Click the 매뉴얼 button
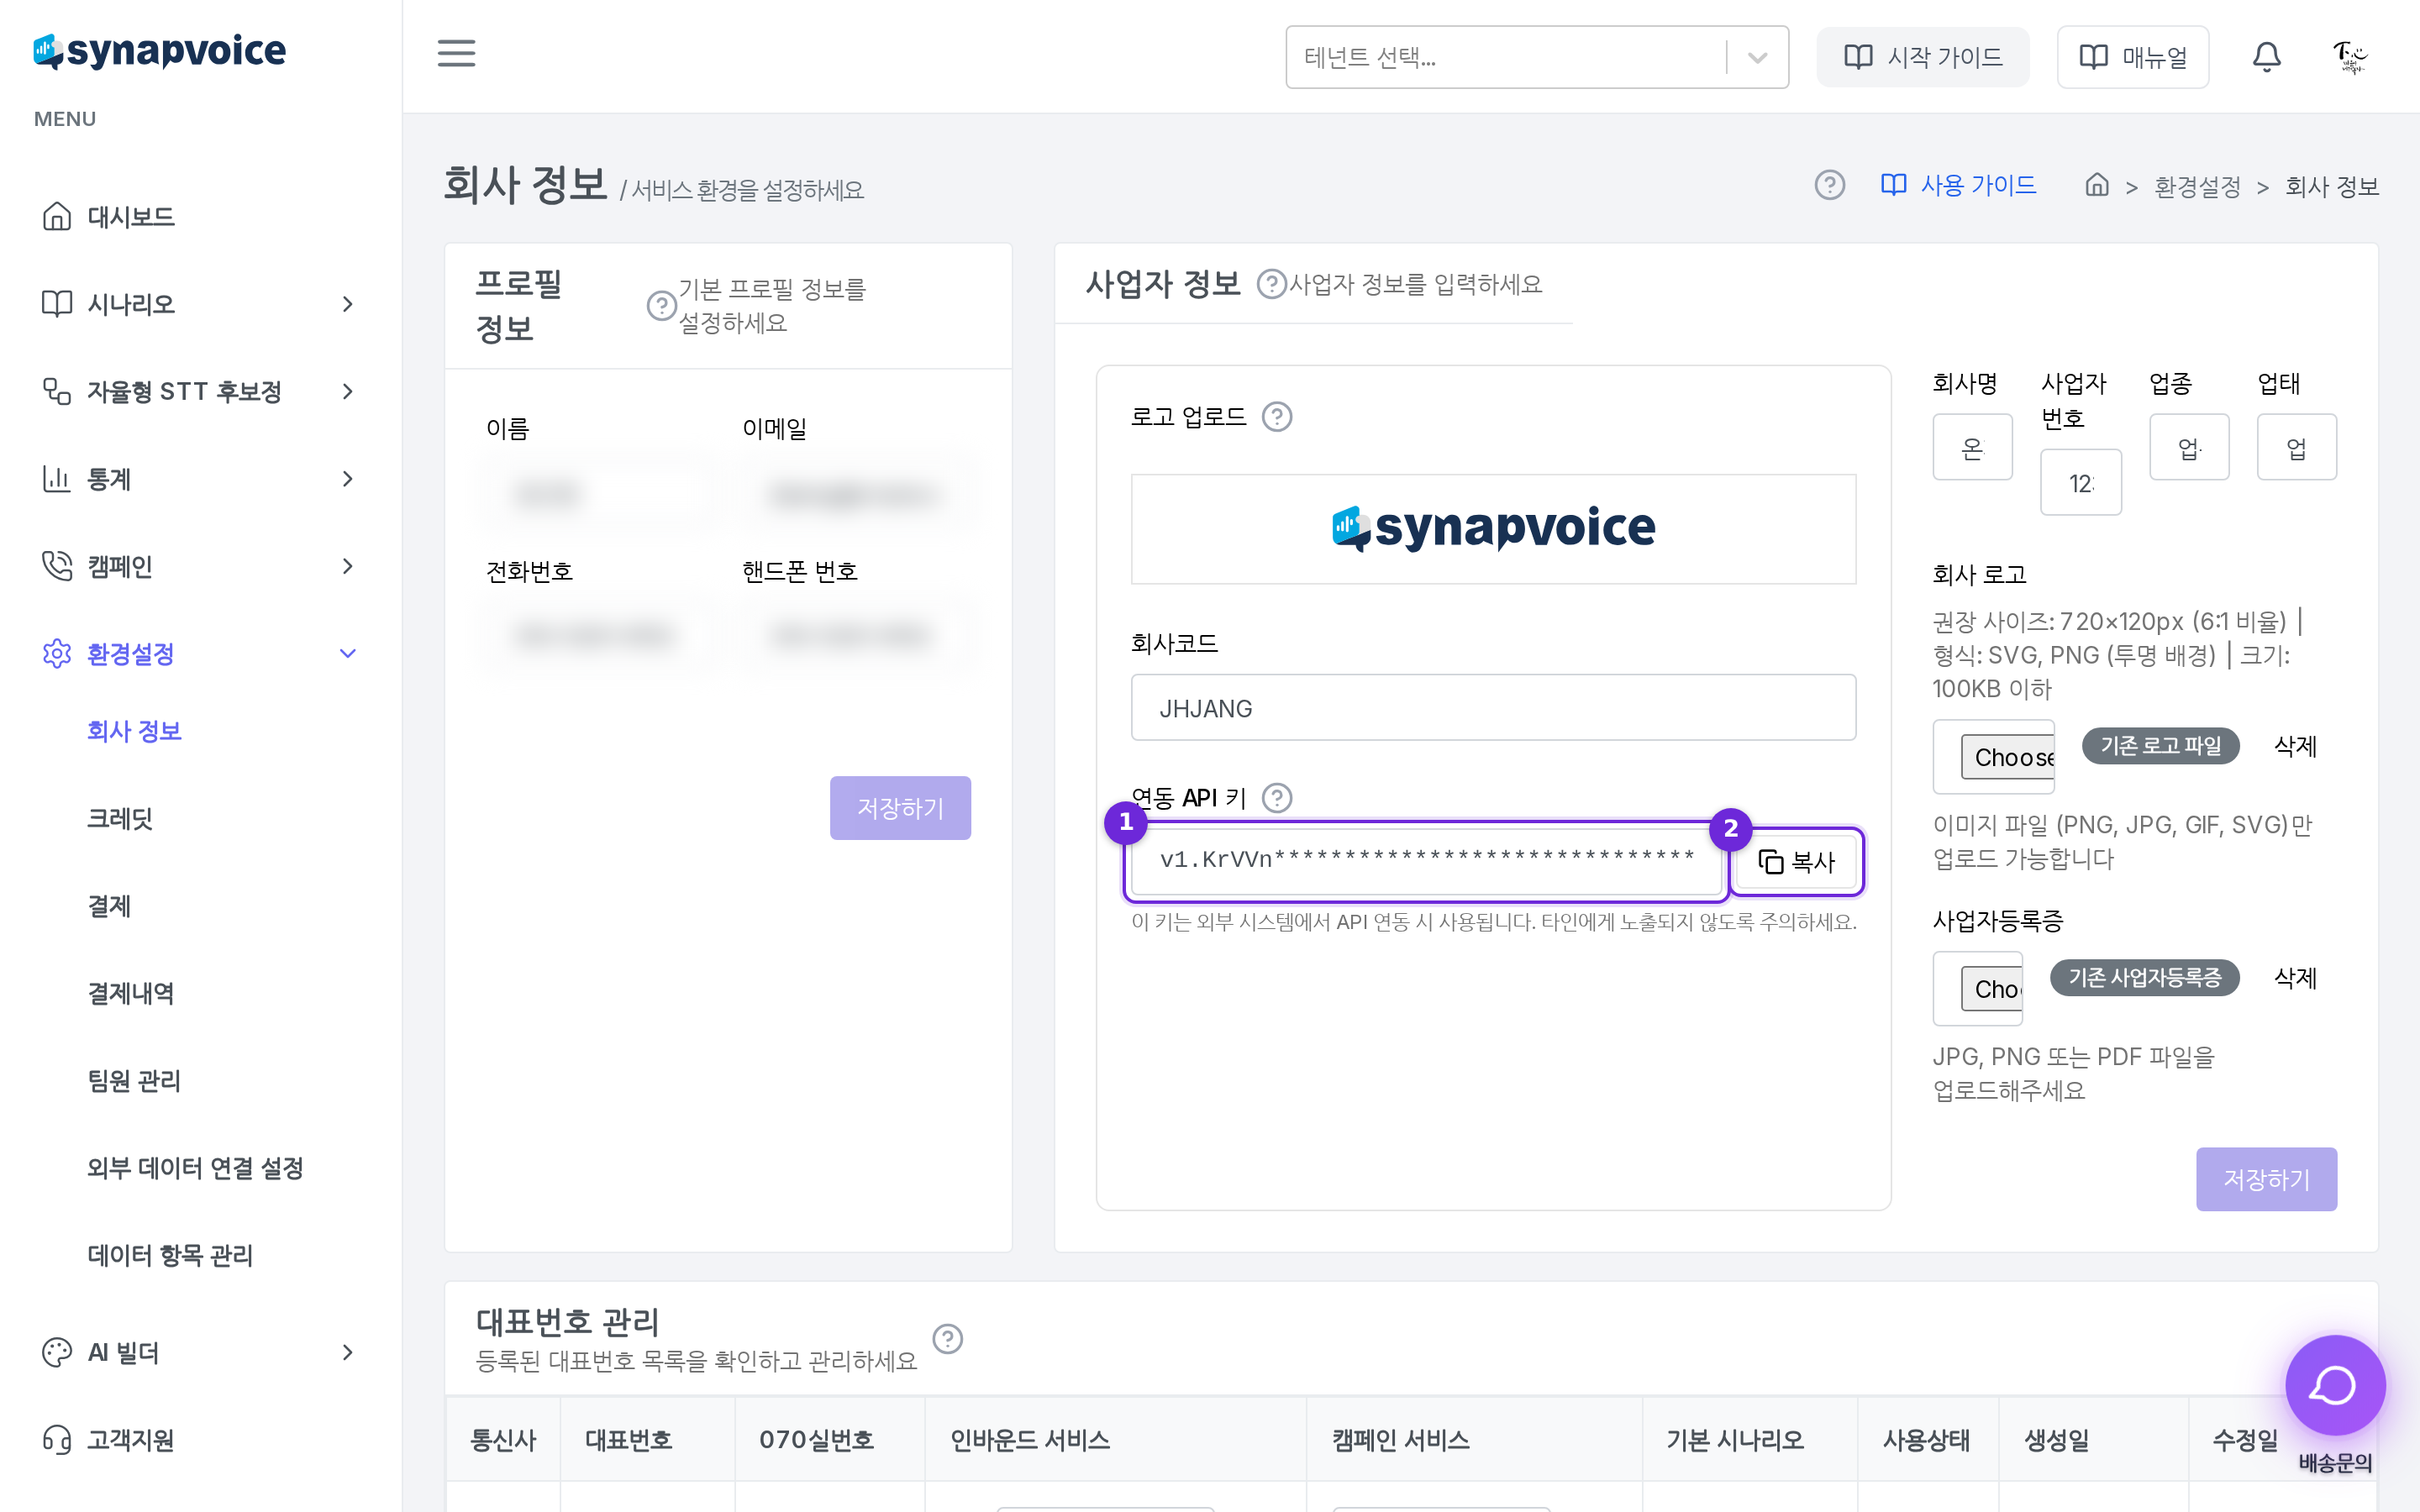Image resolution: width=2420 pixels, height=1512 pixels. pyautogui.click(x=2133, y=57)
